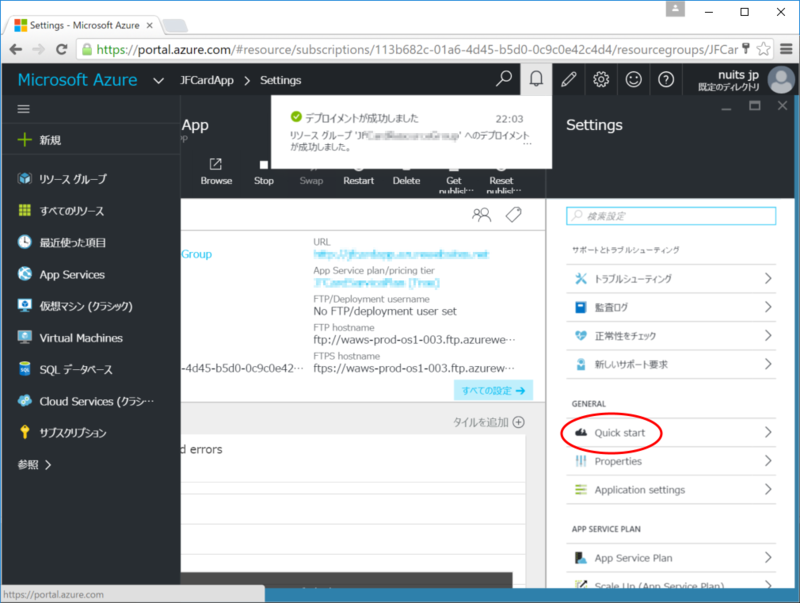
Task: Open SQL データベース in sidebar
Action: [x=91, y=369]
